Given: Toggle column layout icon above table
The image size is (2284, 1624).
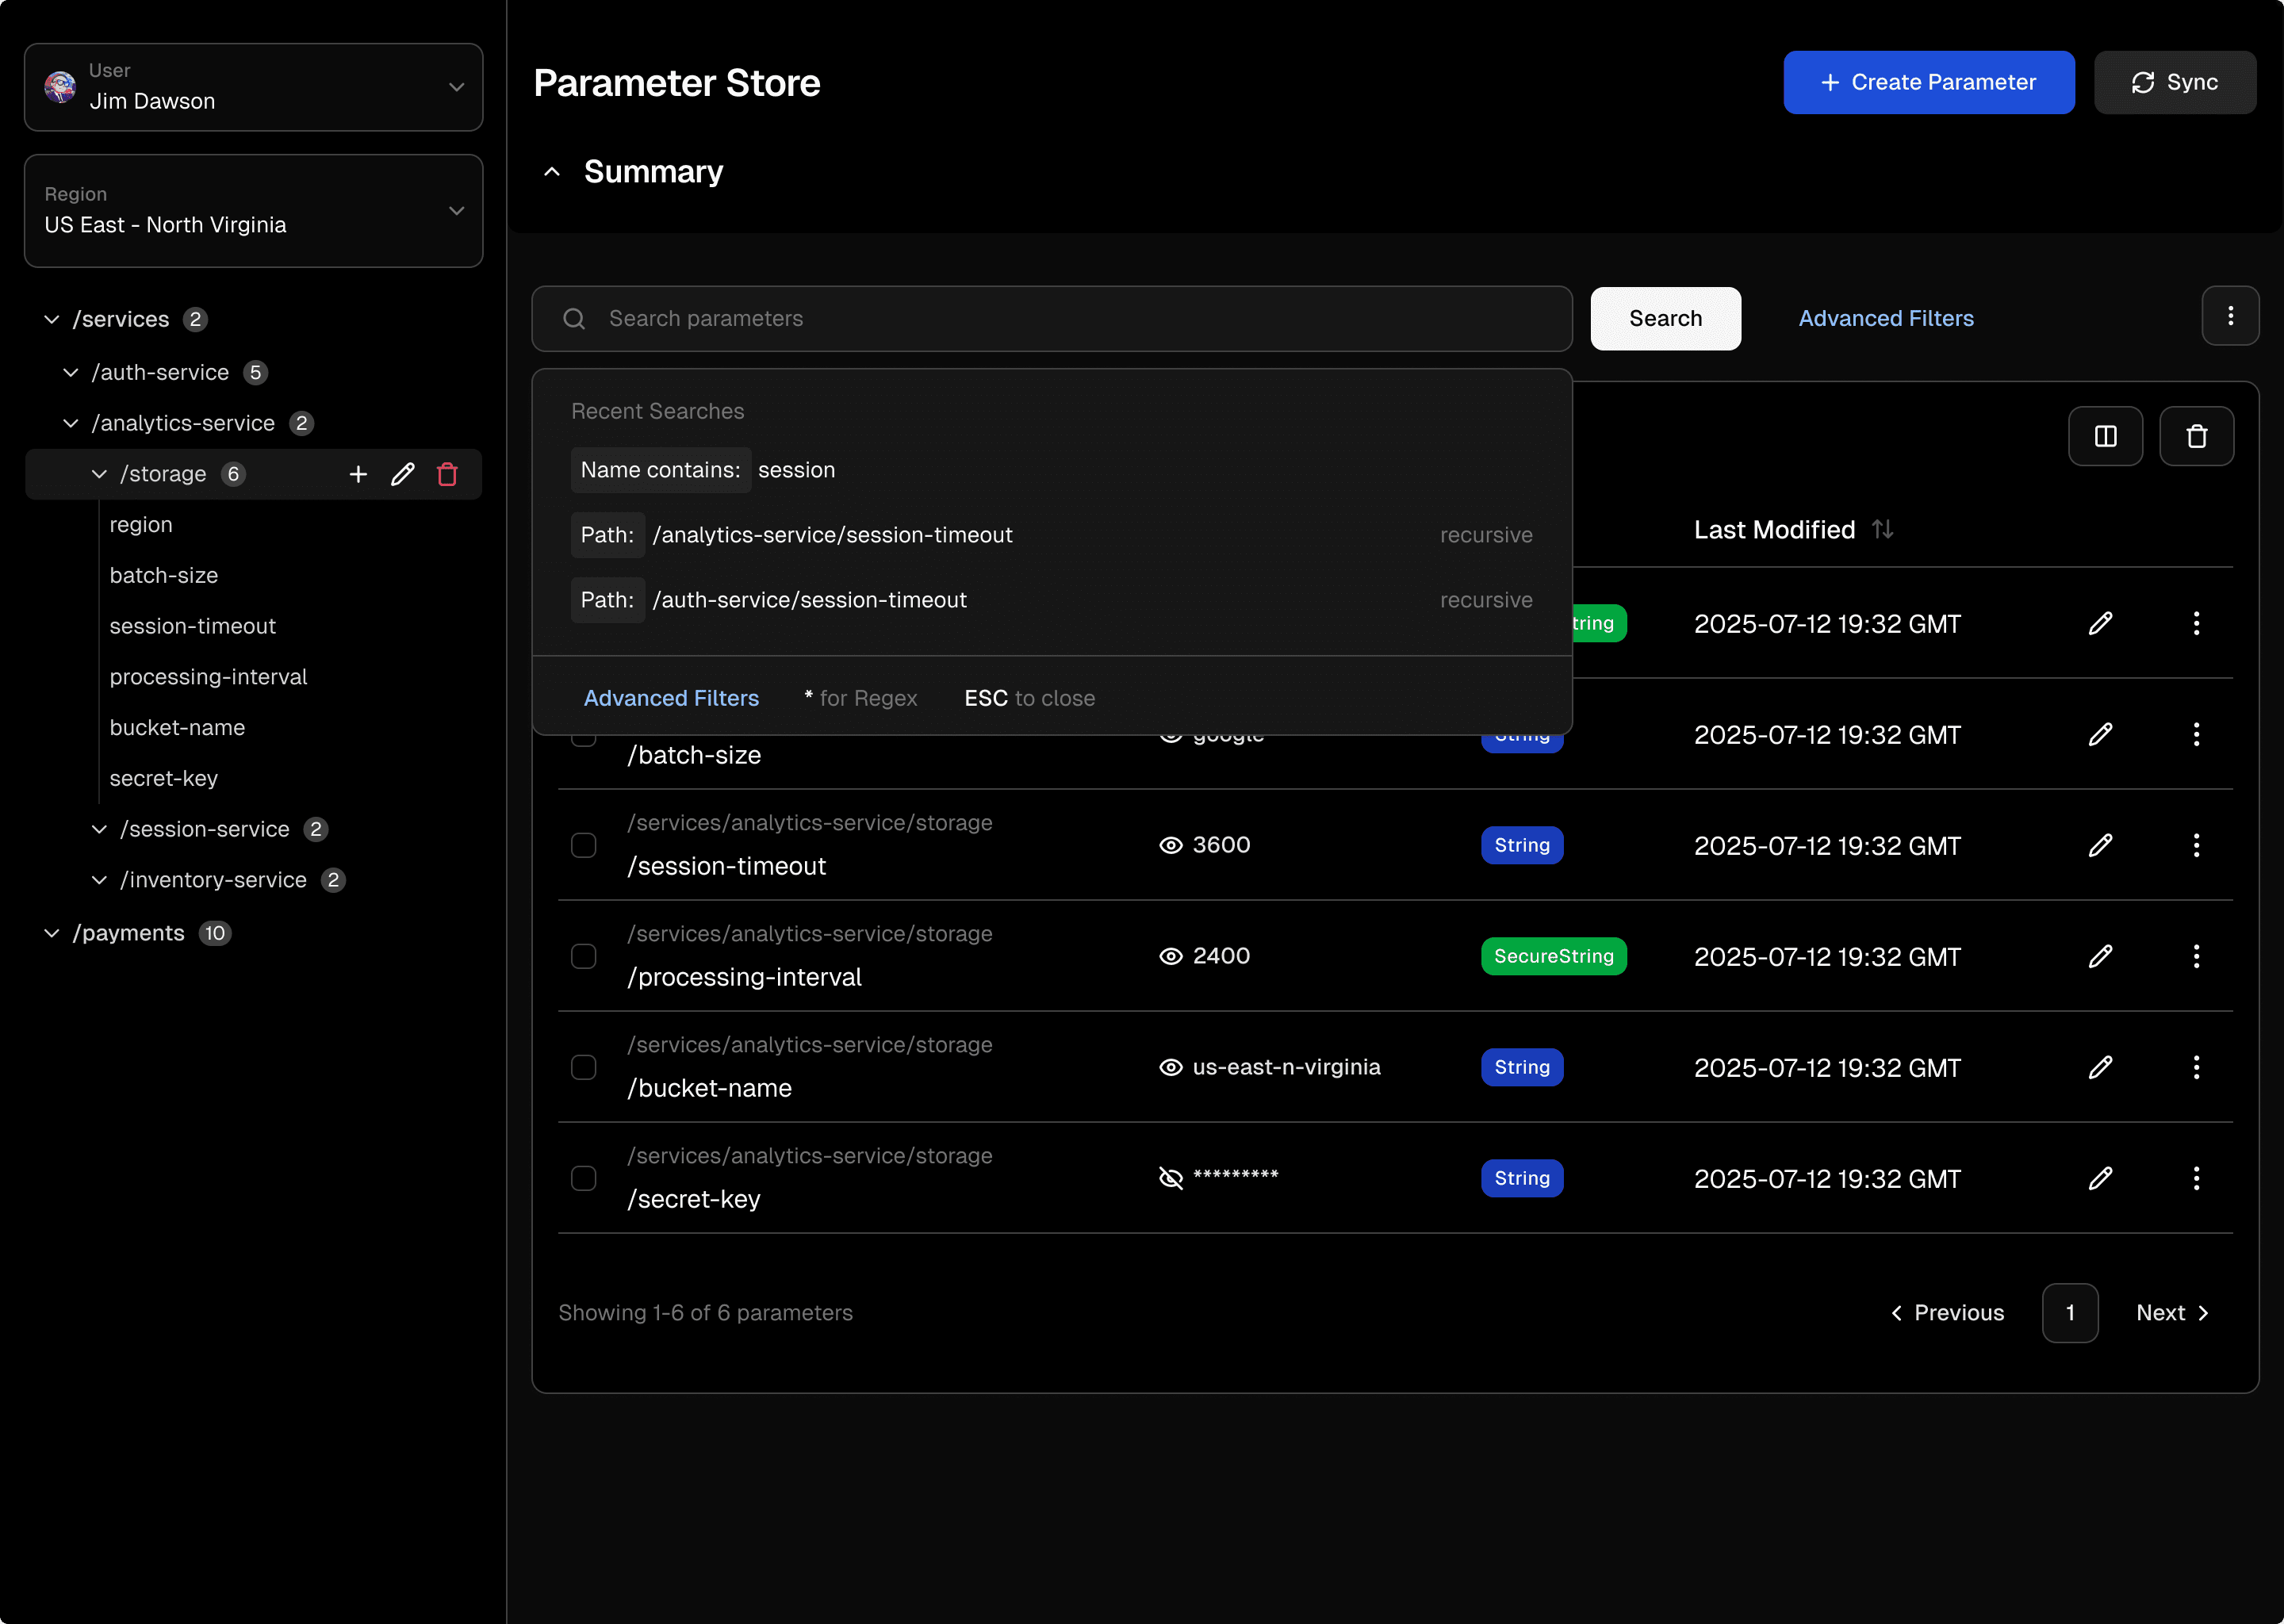Looking at the screenshot, I should pos(2105,436).
